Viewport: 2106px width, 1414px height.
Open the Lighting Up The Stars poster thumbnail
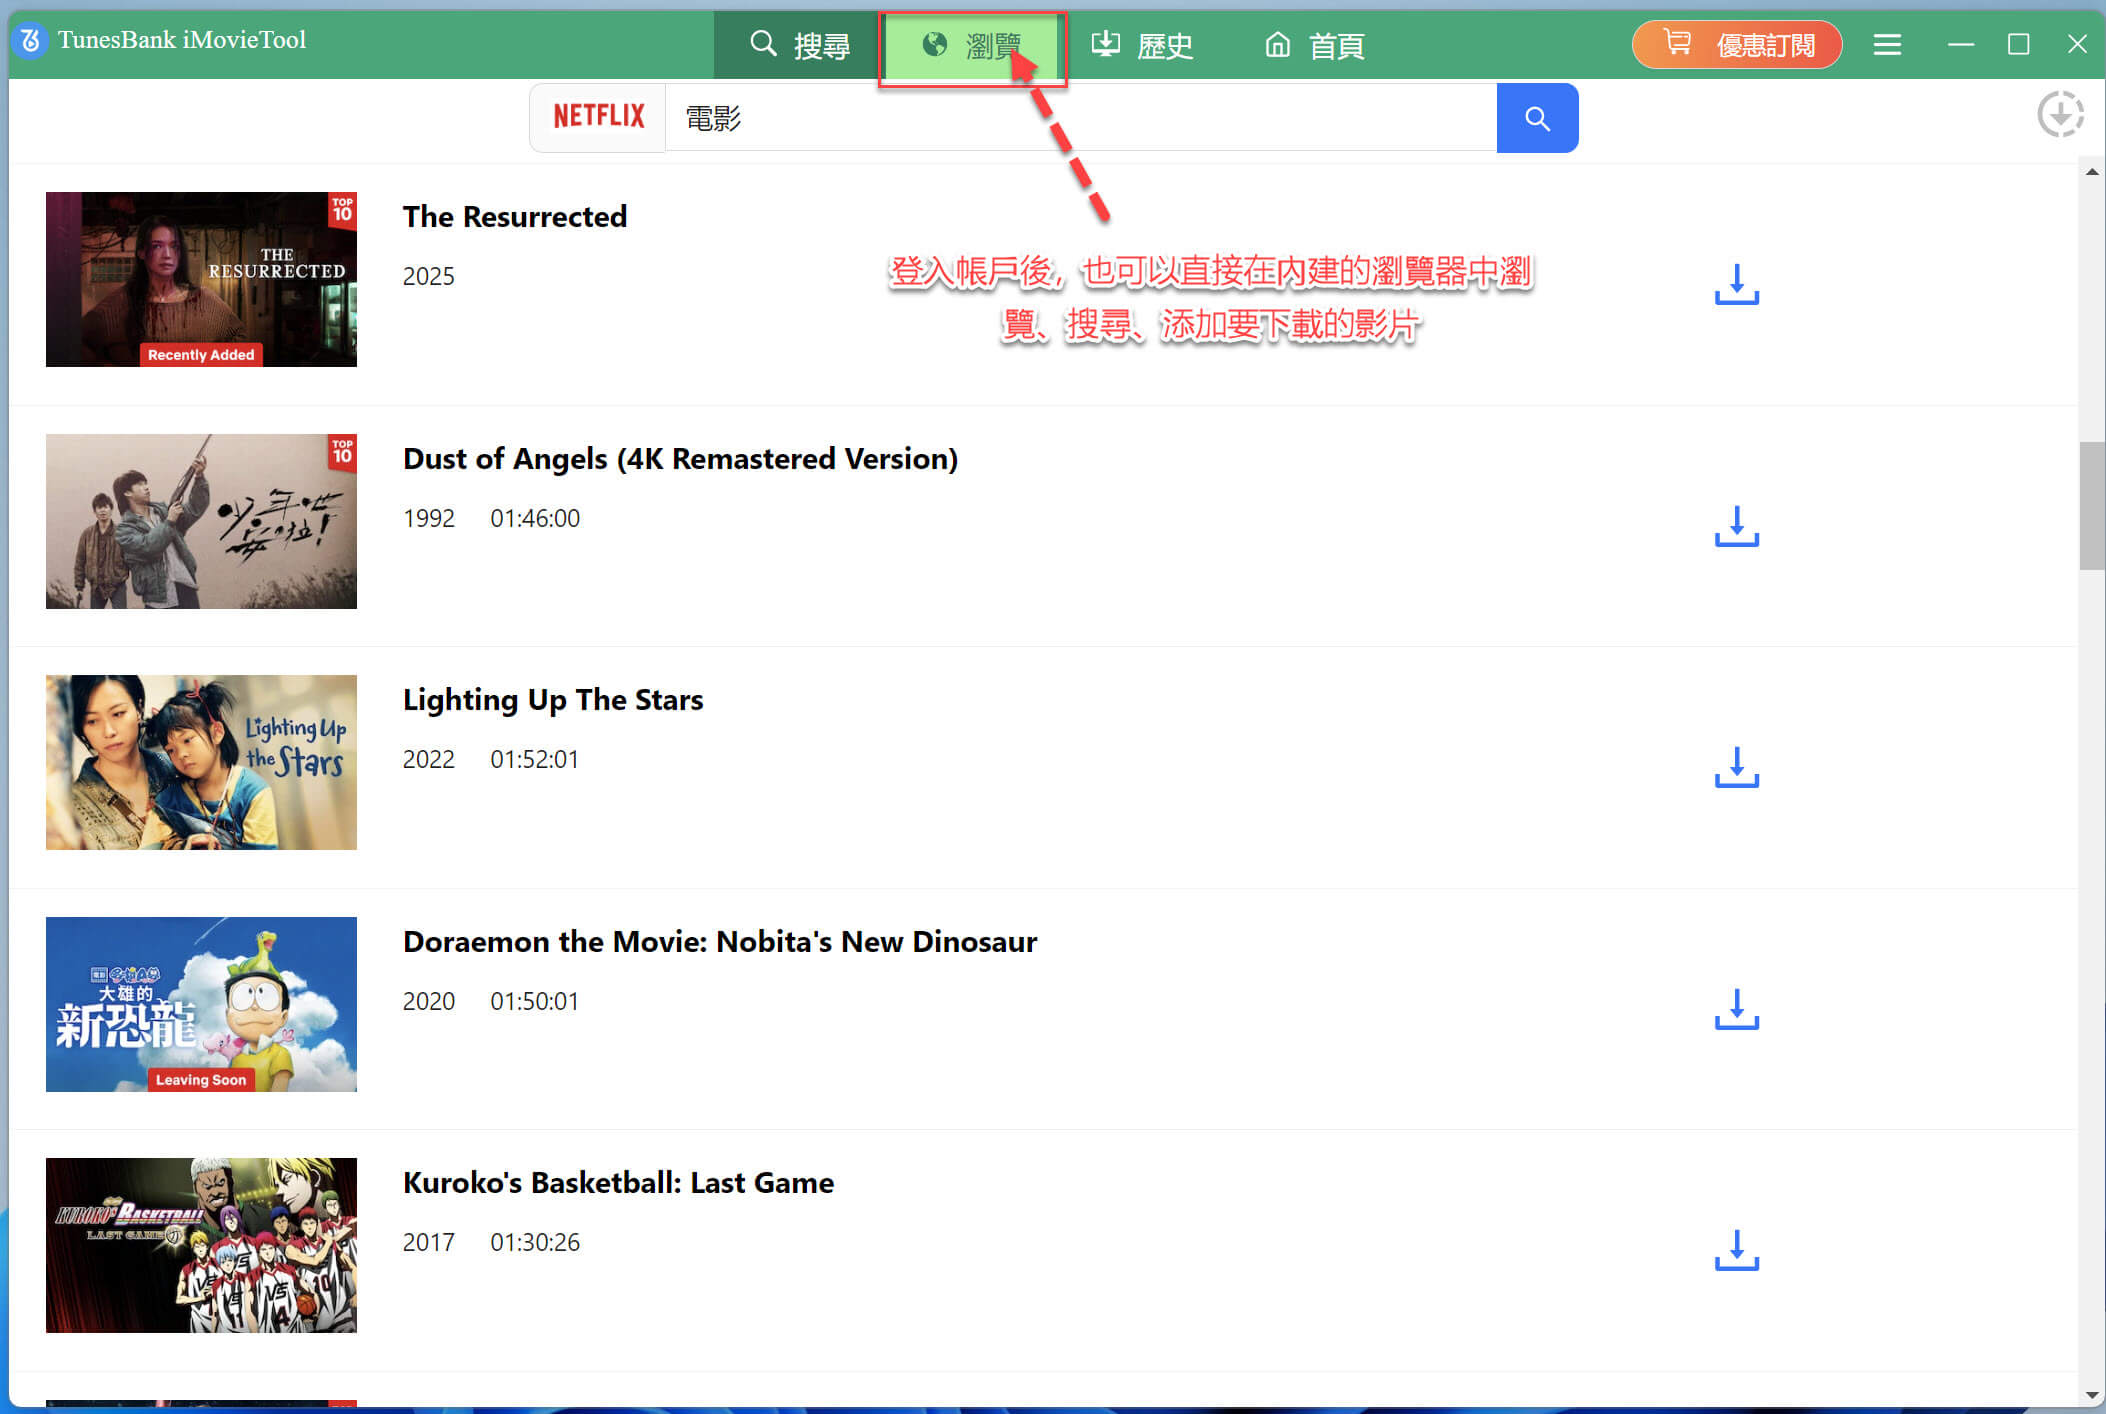click(200, 762)
